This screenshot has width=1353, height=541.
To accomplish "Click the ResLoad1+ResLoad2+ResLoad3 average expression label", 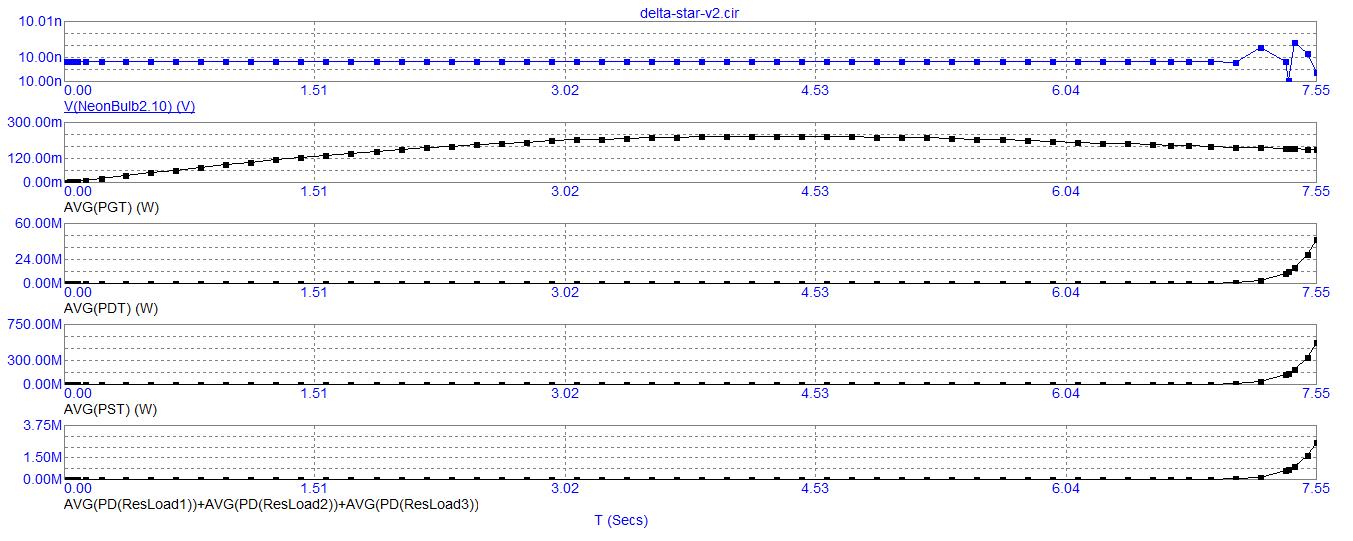I will click(270, 505).
